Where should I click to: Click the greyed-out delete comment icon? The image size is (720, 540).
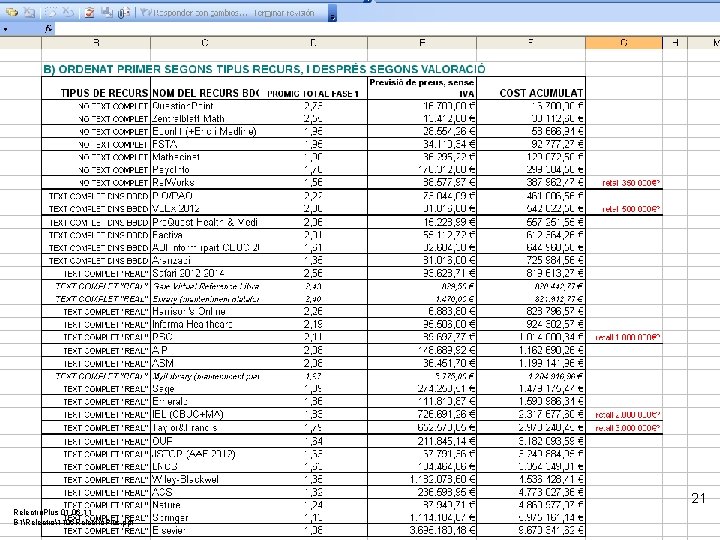(68, 12)
